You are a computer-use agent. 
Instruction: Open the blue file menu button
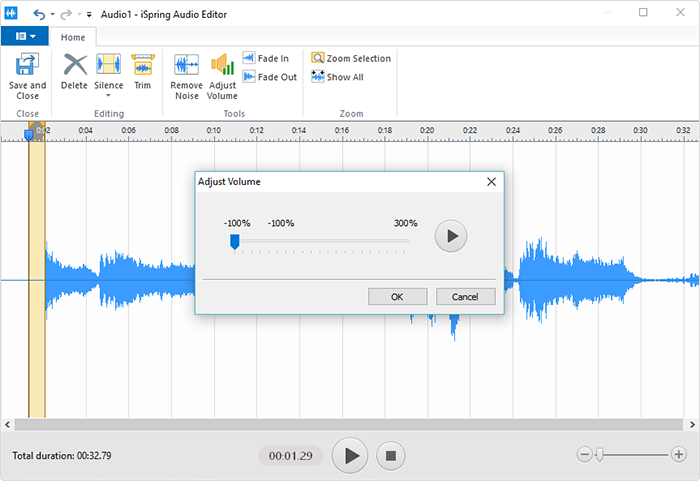pos(25,36)
